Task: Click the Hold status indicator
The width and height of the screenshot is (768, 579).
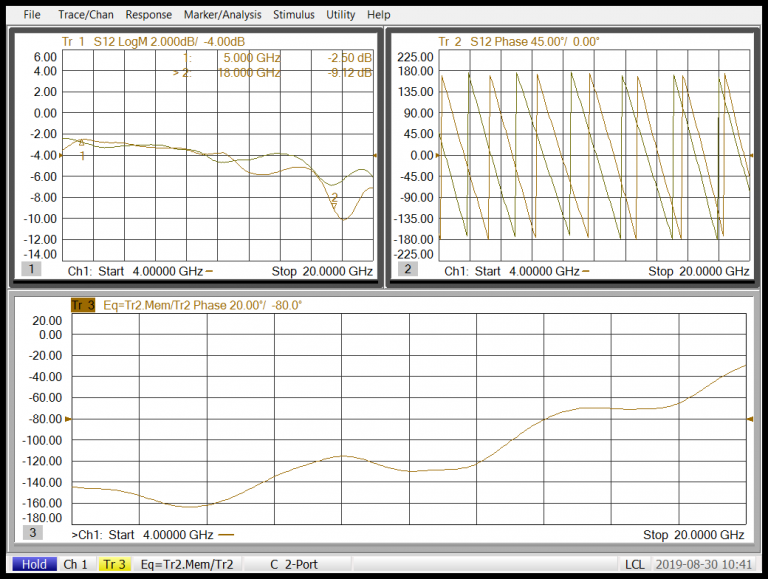Action: pos(34,564)
